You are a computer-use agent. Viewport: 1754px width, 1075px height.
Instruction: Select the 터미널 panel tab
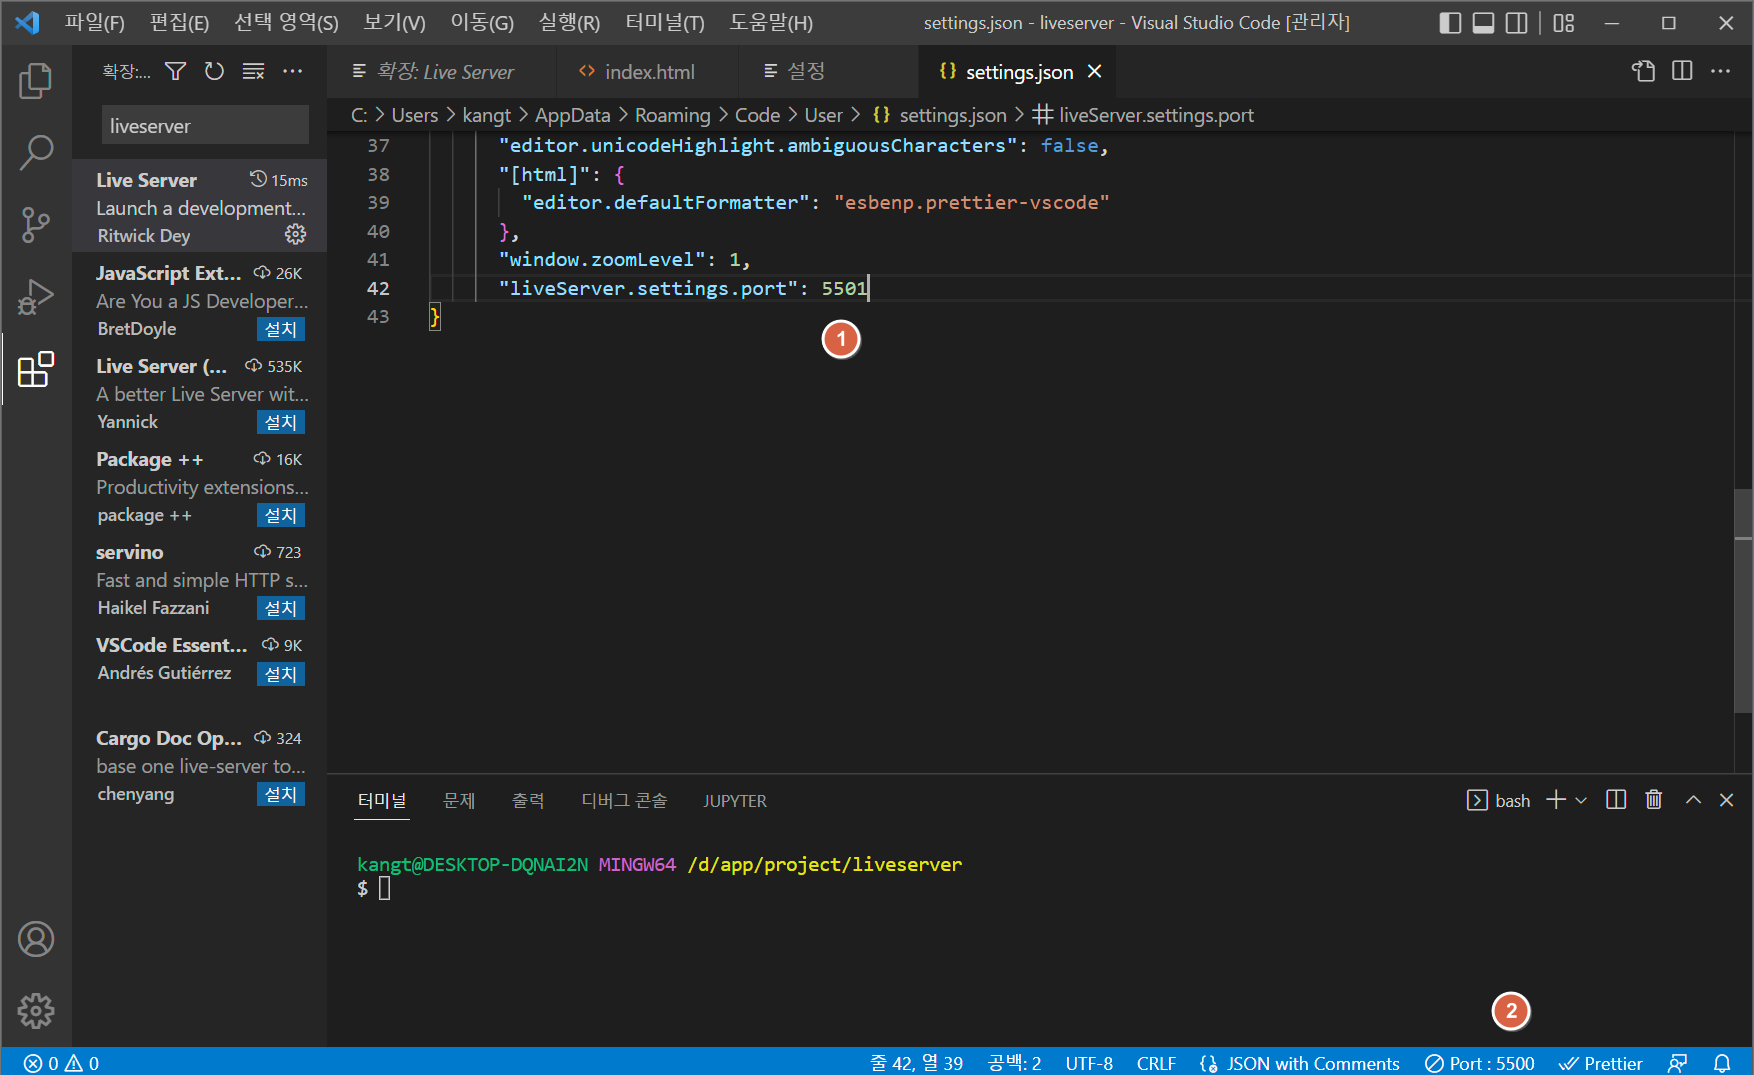tap(382, 800)
